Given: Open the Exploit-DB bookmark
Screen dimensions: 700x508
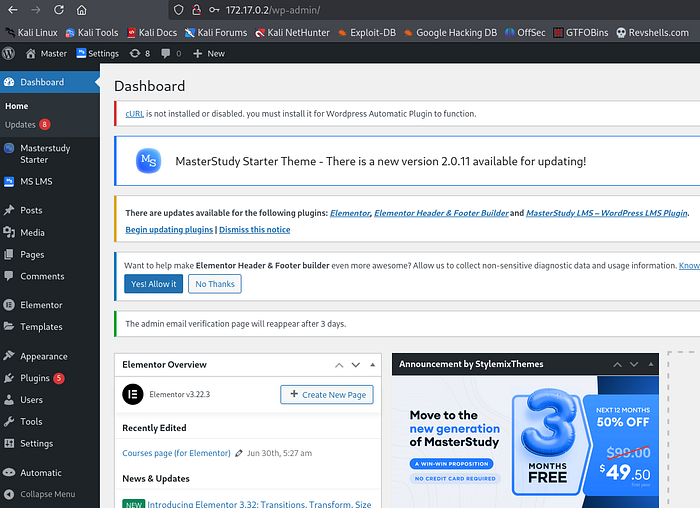Looking at the screenshot, I should pos(367,33).
